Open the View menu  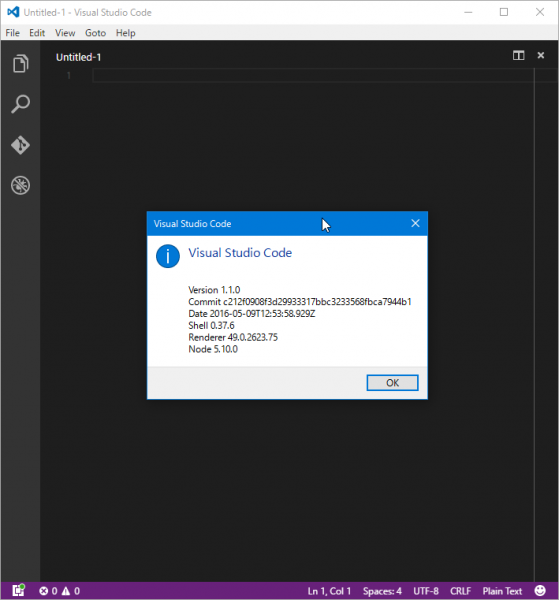(x=65, y=33)
